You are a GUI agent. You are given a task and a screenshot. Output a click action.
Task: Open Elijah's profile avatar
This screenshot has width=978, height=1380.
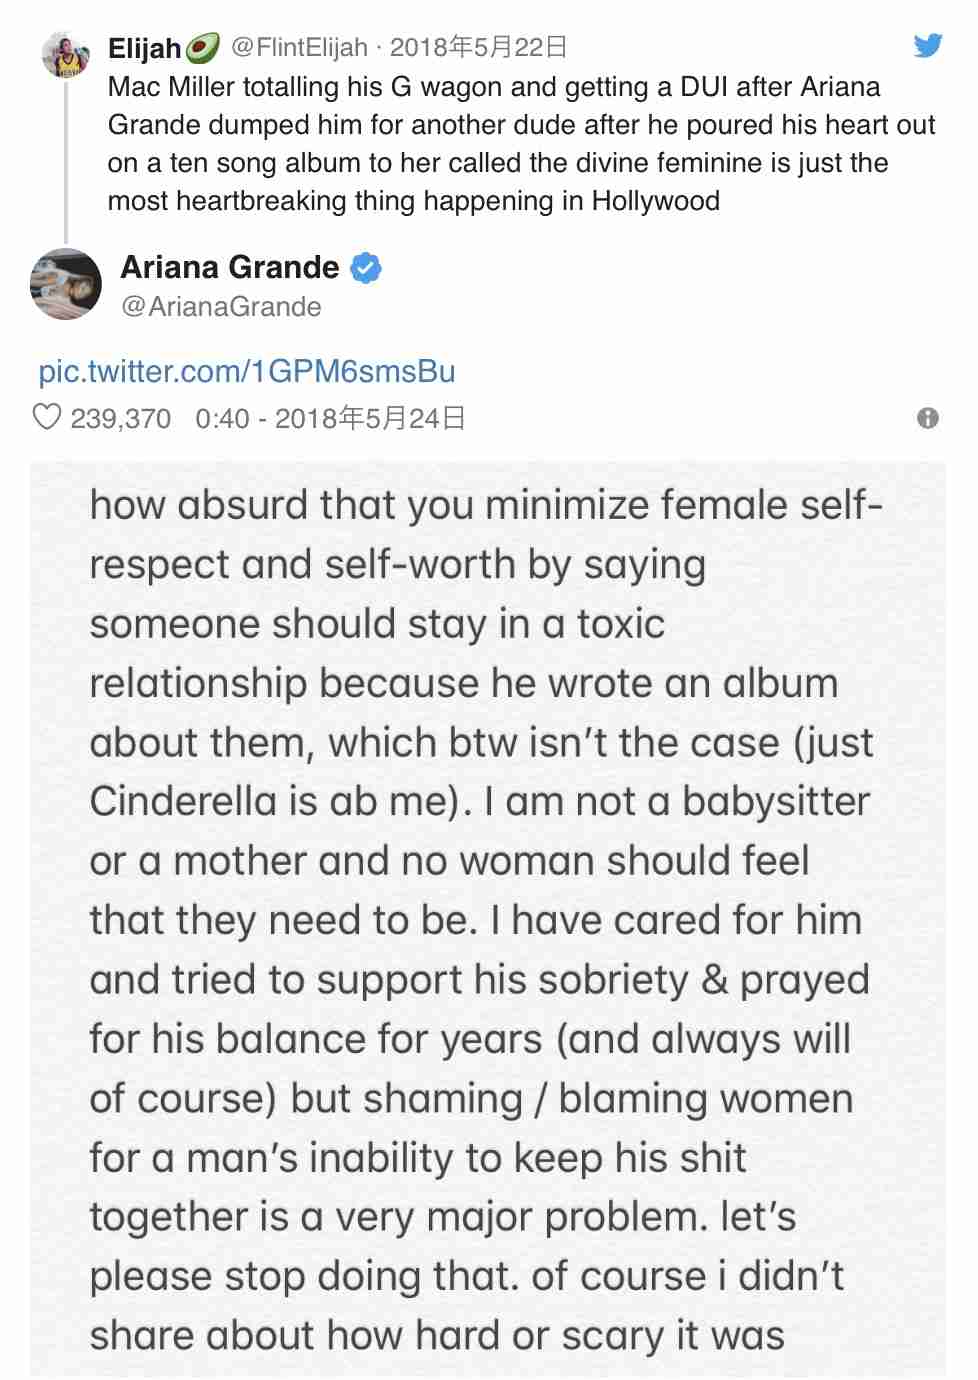tap(66, 55)
